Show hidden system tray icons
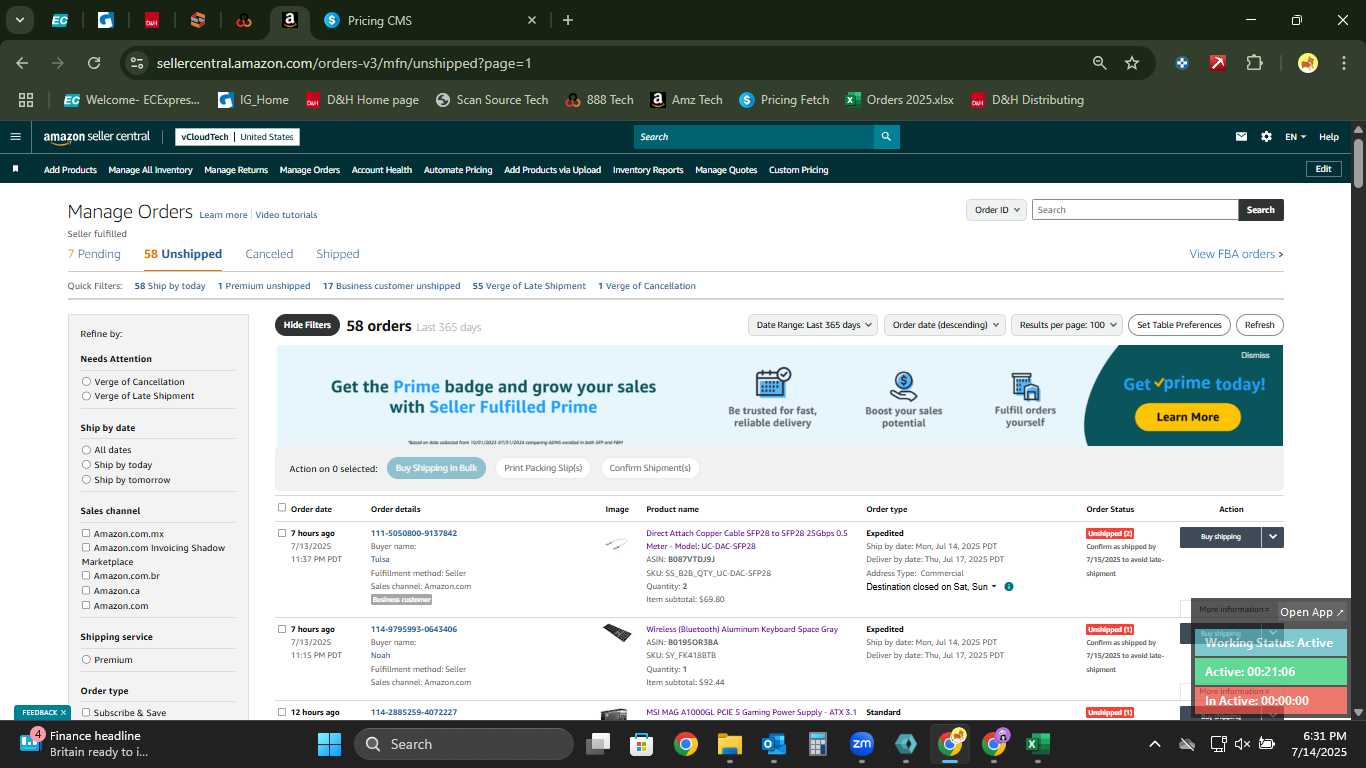 [1154, 744]
